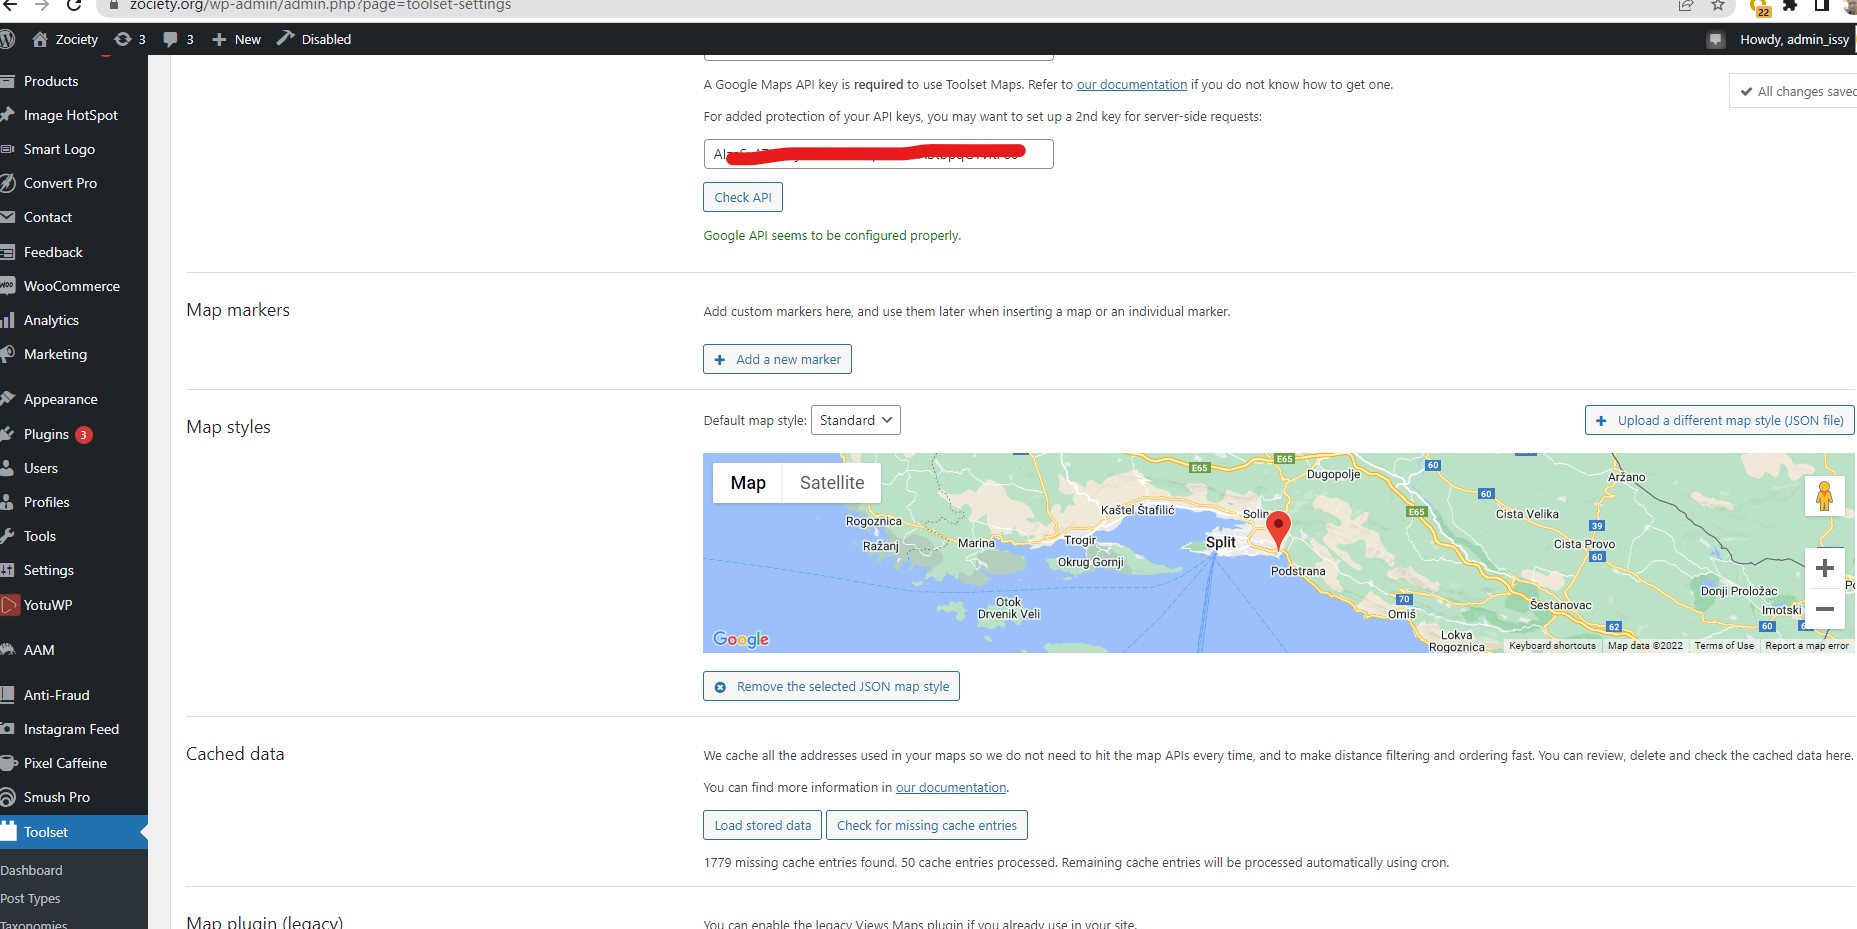The width and height of the screenshot is (1857, 929).
Task: Zoom out the map with minus button
Action: 1825,609
